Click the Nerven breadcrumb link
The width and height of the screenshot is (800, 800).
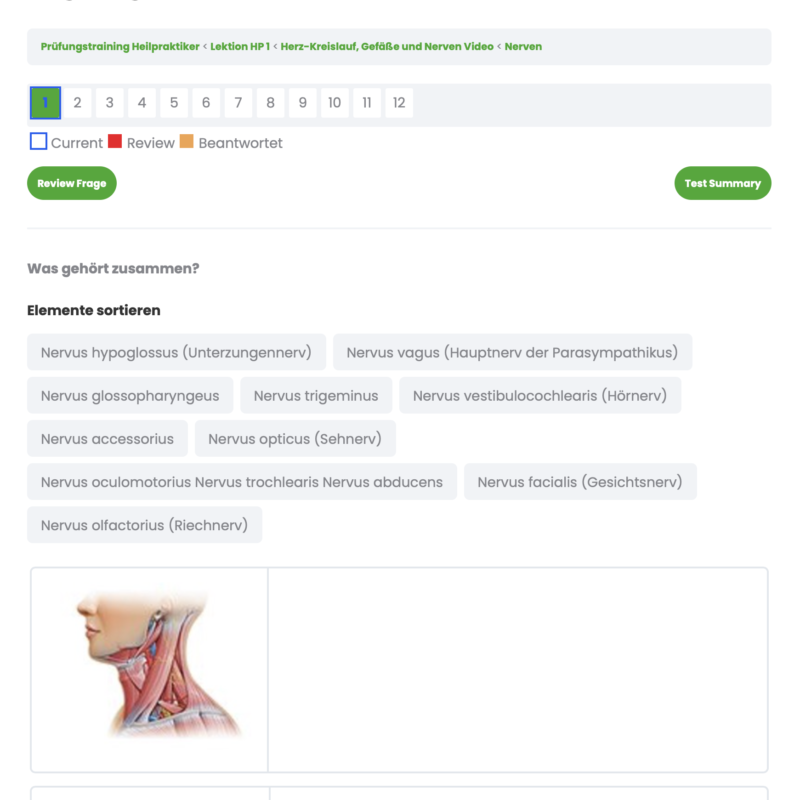523,47
